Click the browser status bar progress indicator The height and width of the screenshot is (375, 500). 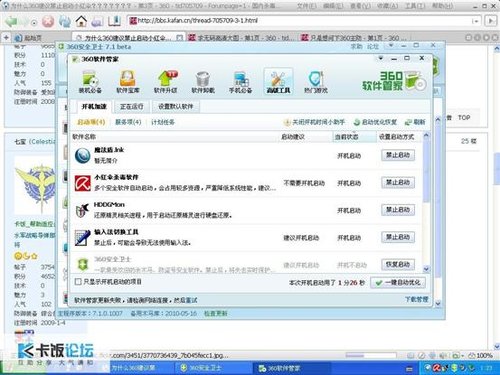click(x=371, y=356)
